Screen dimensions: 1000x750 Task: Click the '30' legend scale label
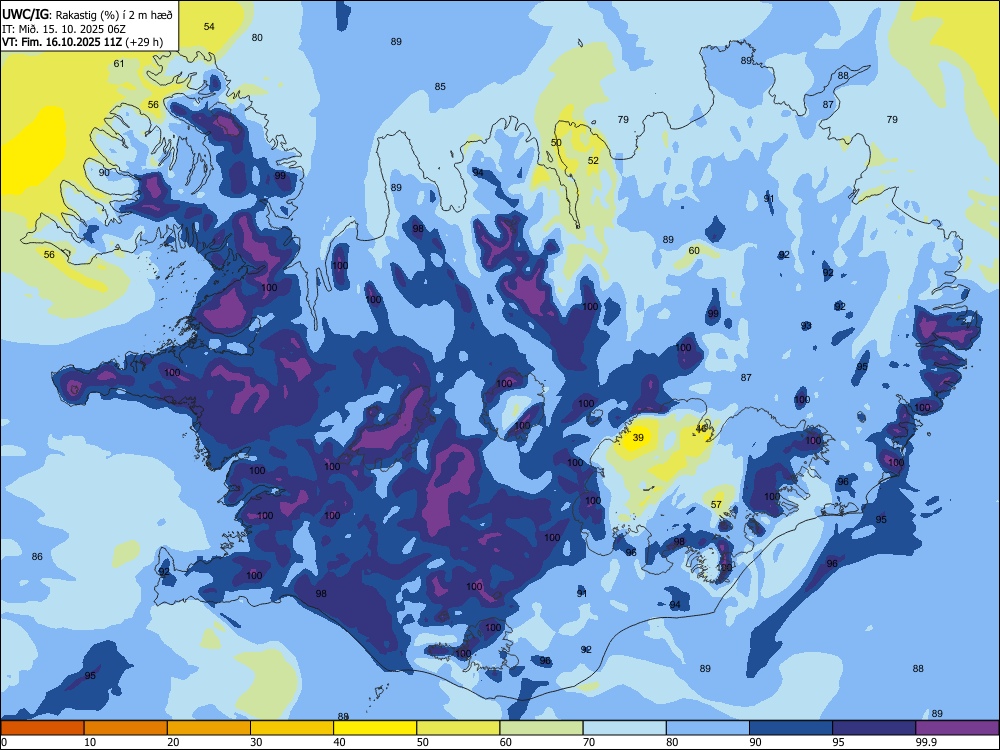click(256, 742)
